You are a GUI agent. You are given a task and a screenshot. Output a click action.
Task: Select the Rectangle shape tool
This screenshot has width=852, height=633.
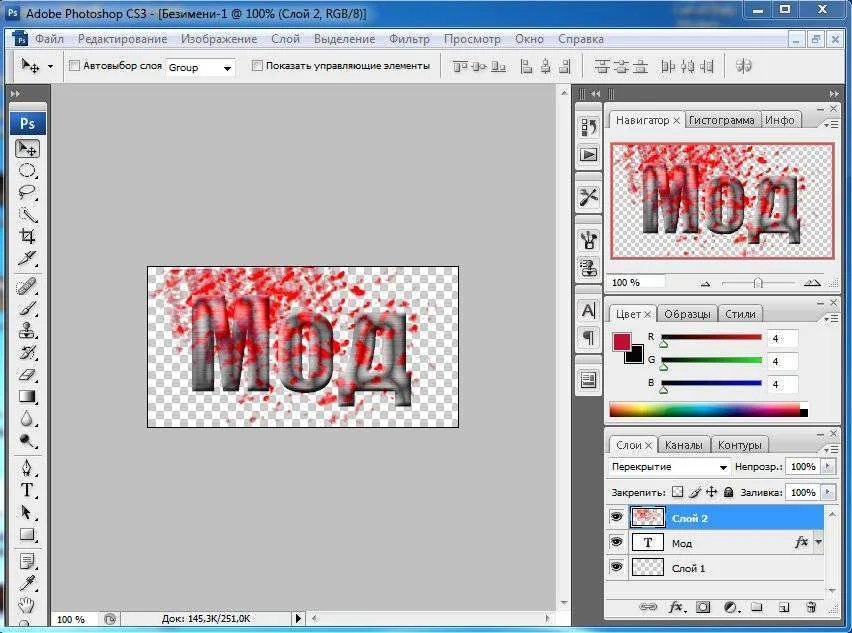tap(27, 534)
